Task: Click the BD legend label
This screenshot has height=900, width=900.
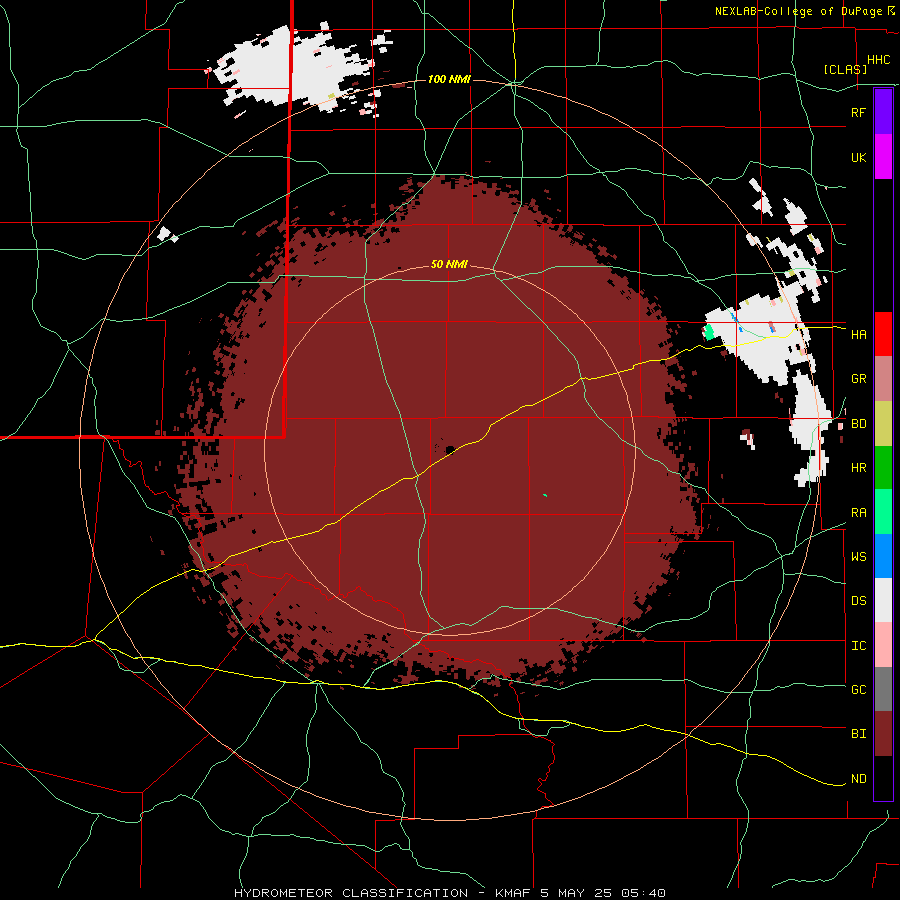Action: pos(859,424)
